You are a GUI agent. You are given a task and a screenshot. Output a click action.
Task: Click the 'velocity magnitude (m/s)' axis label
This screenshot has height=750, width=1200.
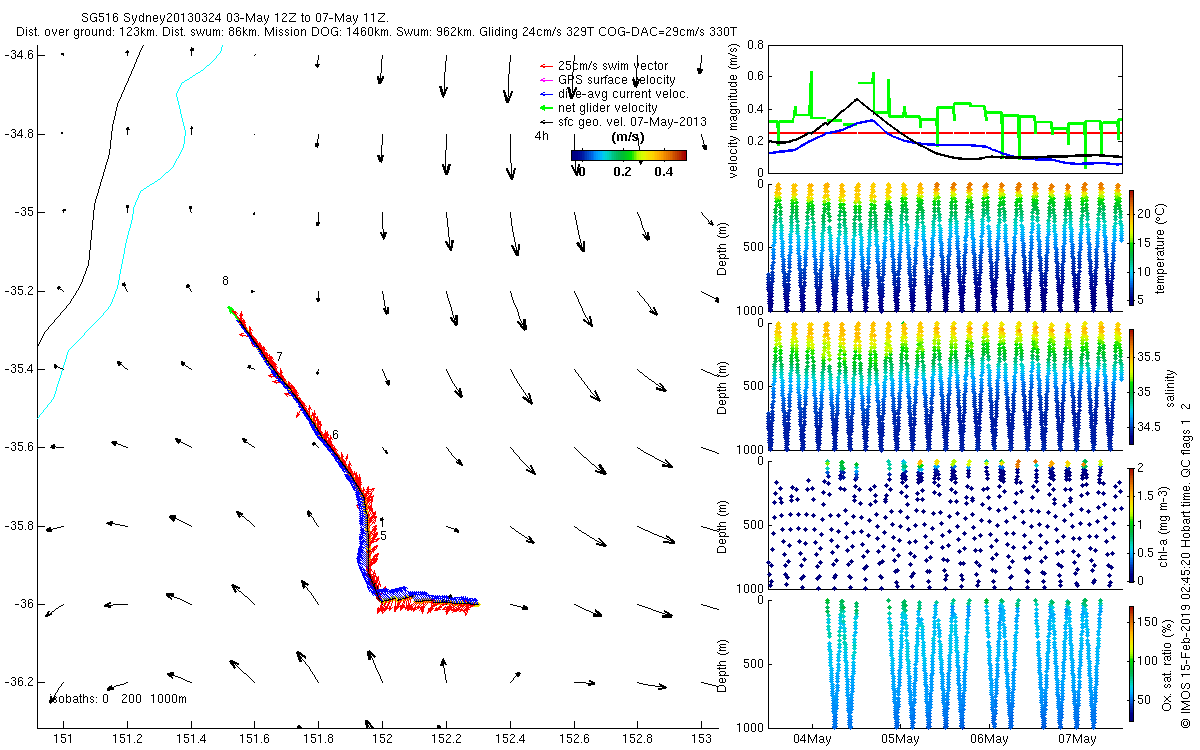click(x=733, y=109)
